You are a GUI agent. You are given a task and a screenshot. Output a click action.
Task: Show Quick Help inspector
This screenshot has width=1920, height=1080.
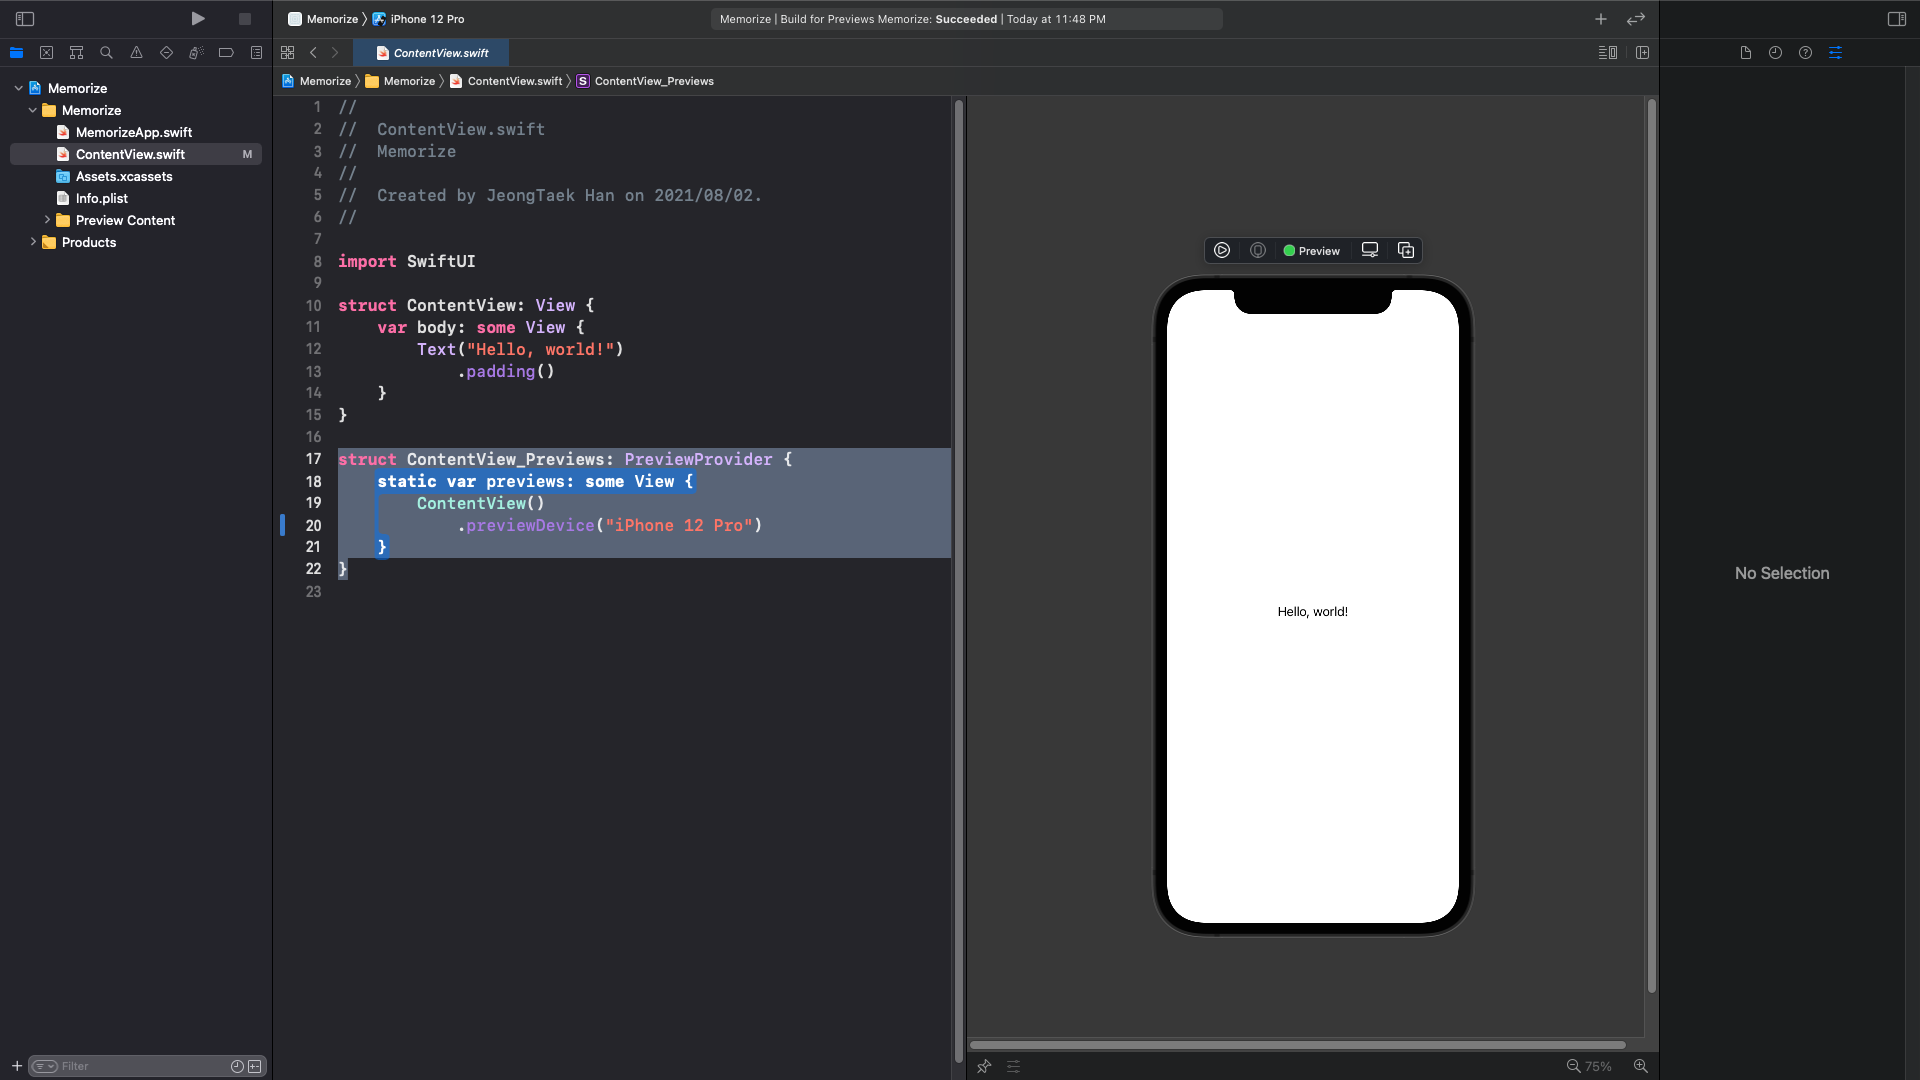pos(1805,53)
